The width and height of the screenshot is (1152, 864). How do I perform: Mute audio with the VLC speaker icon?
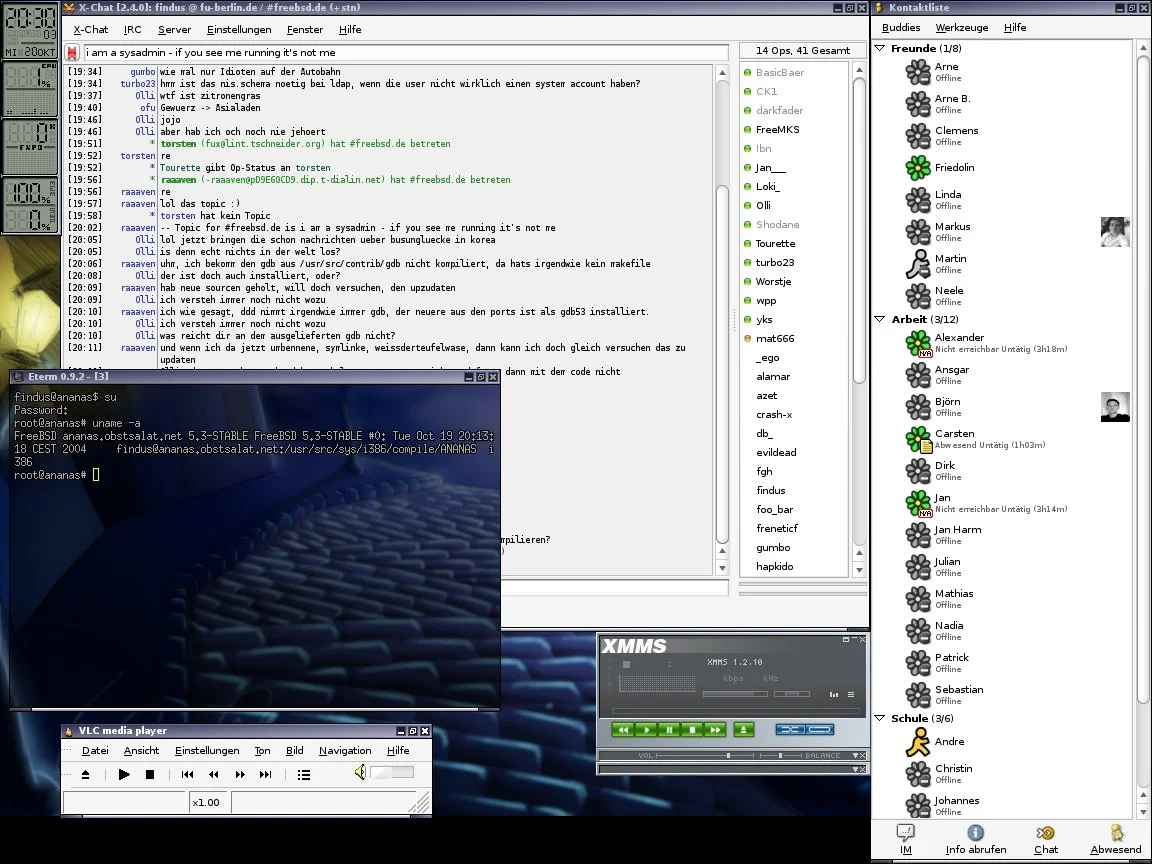[x=360, y=772]
